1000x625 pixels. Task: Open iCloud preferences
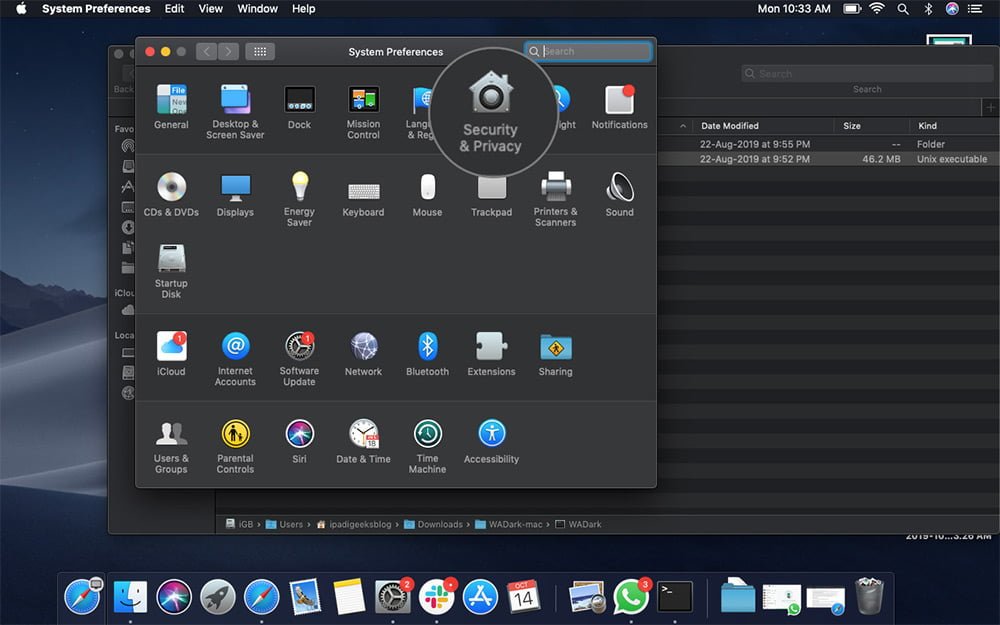coord(171,354)
